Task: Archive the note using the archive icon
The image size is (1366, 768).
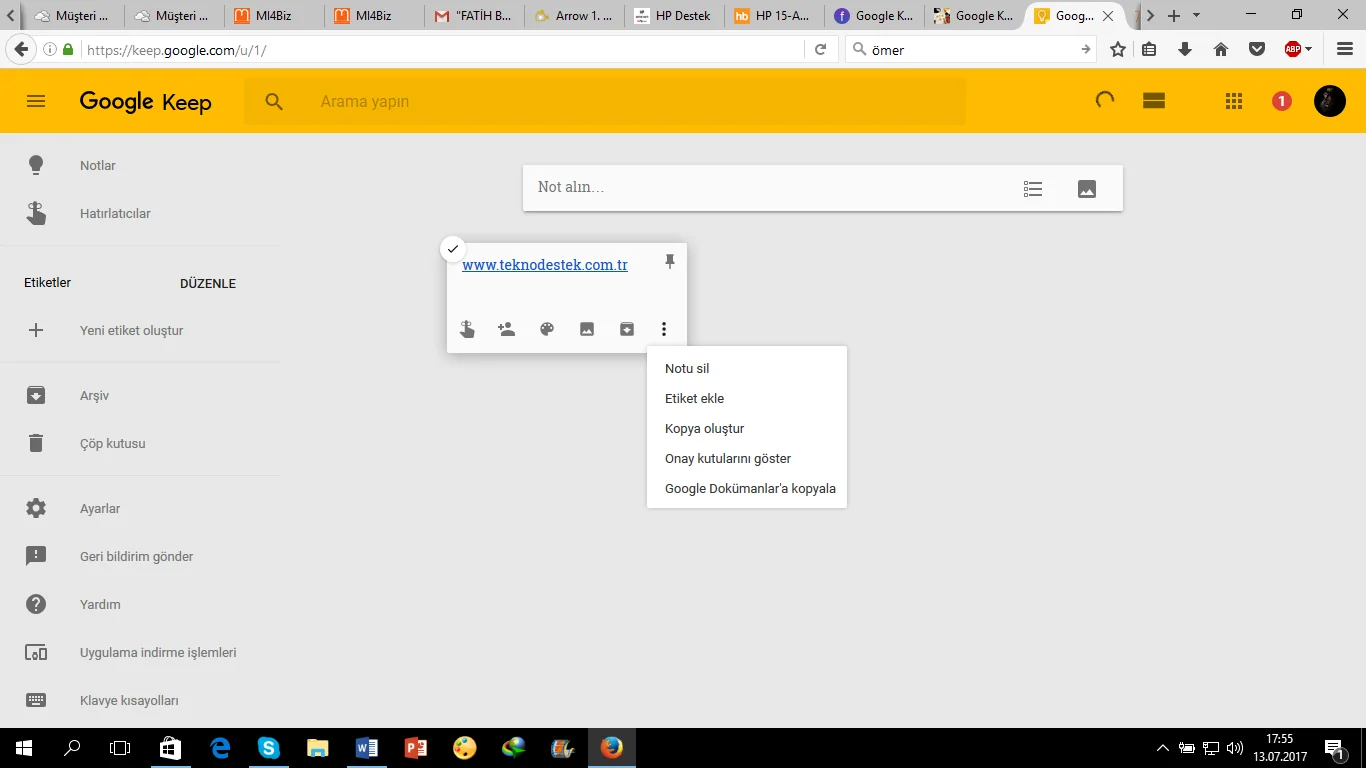Action: (x=627, y=329)
